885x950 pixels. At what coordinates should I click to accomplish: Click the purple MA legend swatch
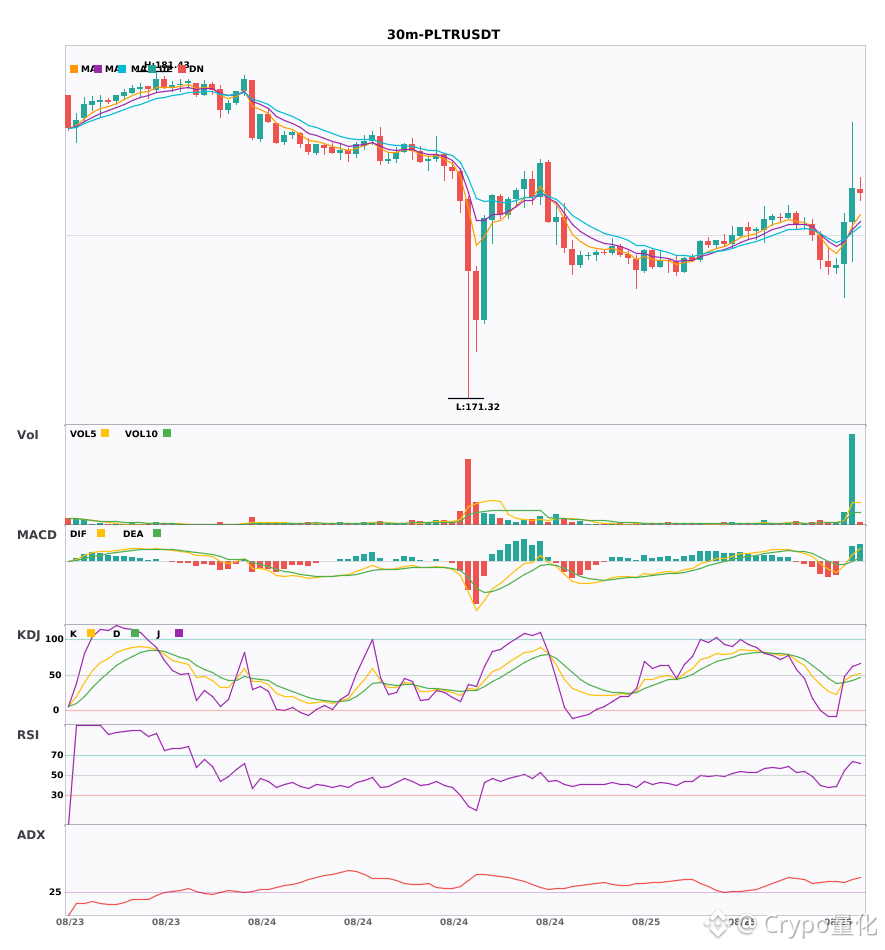tap(98, 69)
